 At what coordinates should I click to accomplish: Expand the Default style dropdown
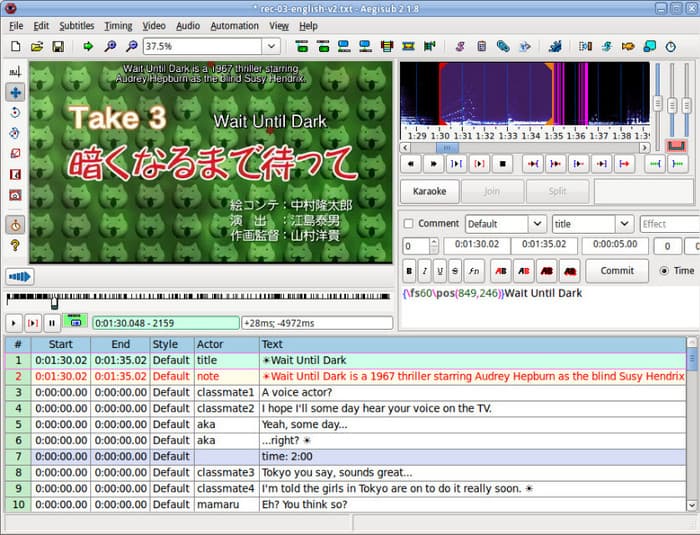click(x=538, y=223)
